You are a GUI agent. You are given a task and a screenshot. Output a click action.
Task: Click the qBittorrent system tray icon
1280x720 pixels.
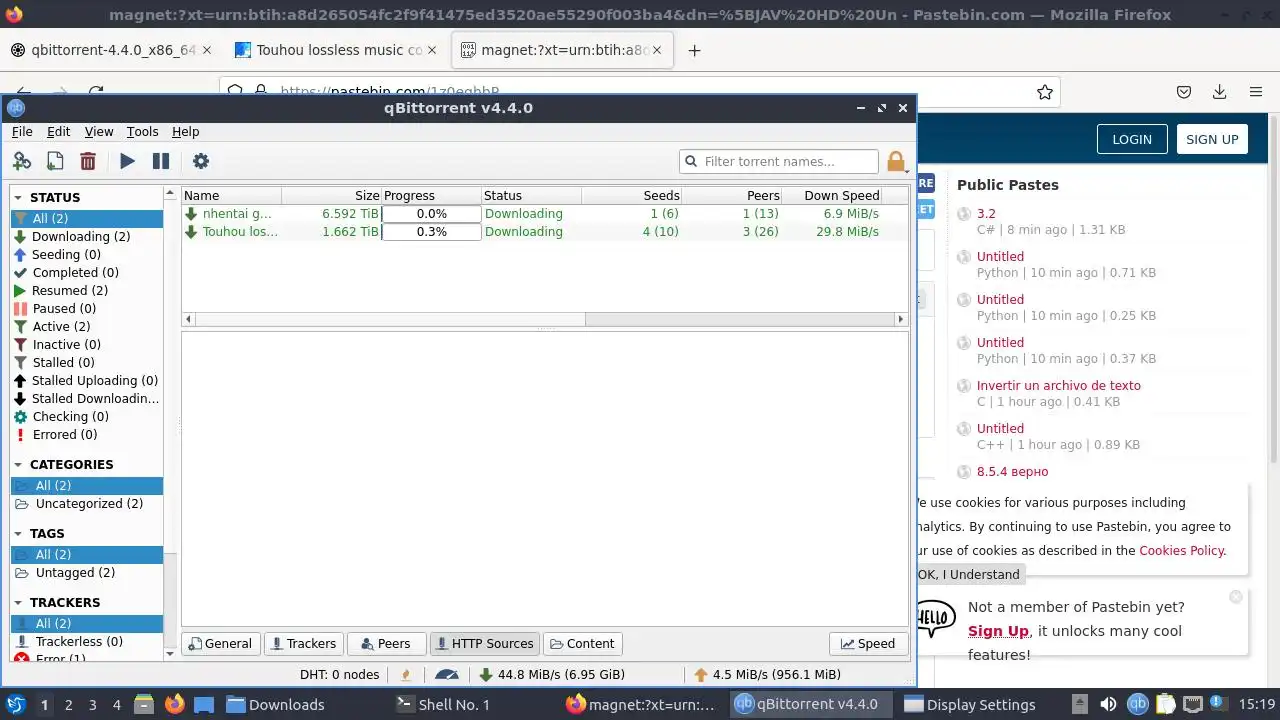[1138, 704]
